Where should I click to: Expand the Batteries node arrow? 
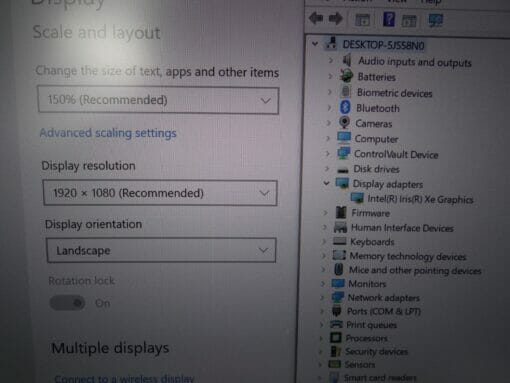(330, 76)
